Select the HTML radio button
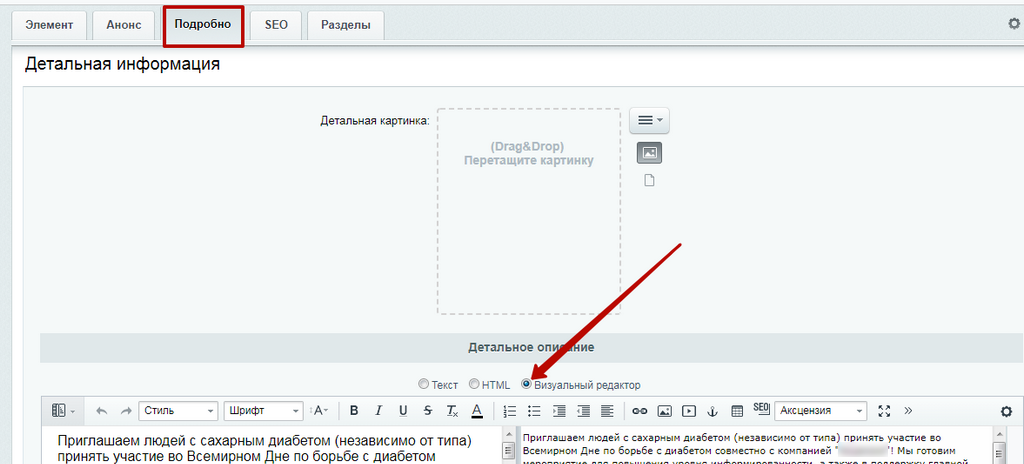This screenshot has height=464, width=1024. click(474, 384)
